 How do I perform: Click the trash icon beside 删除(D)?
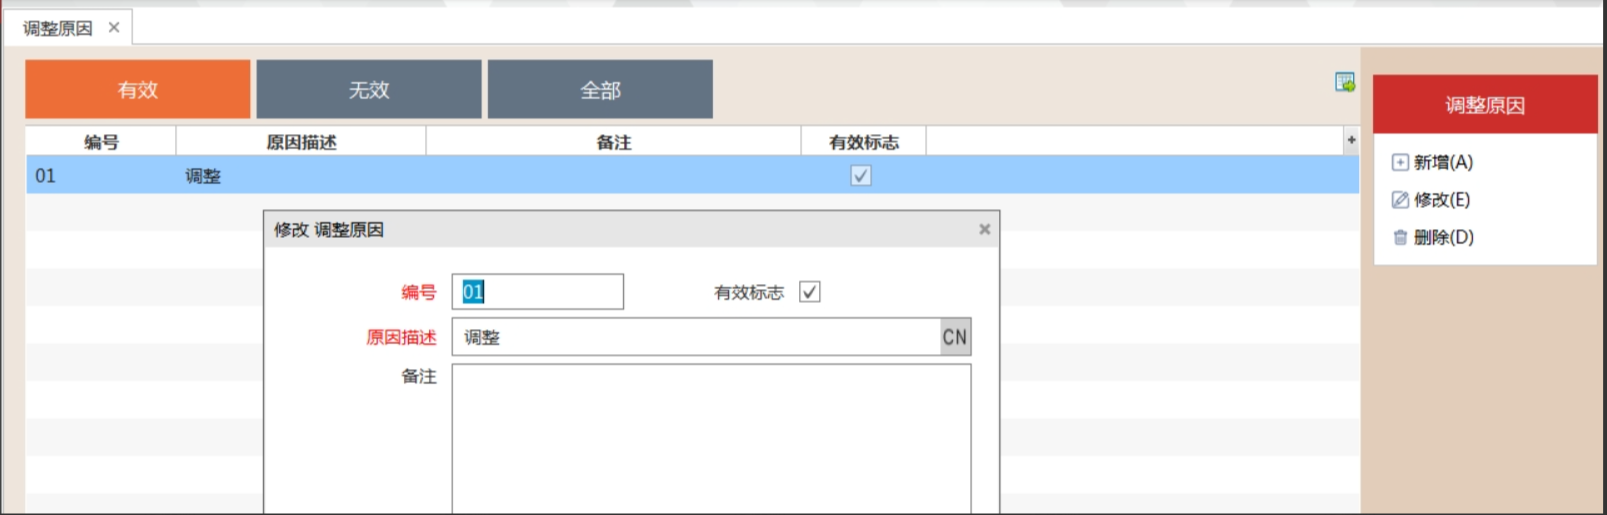[1400, 238]
